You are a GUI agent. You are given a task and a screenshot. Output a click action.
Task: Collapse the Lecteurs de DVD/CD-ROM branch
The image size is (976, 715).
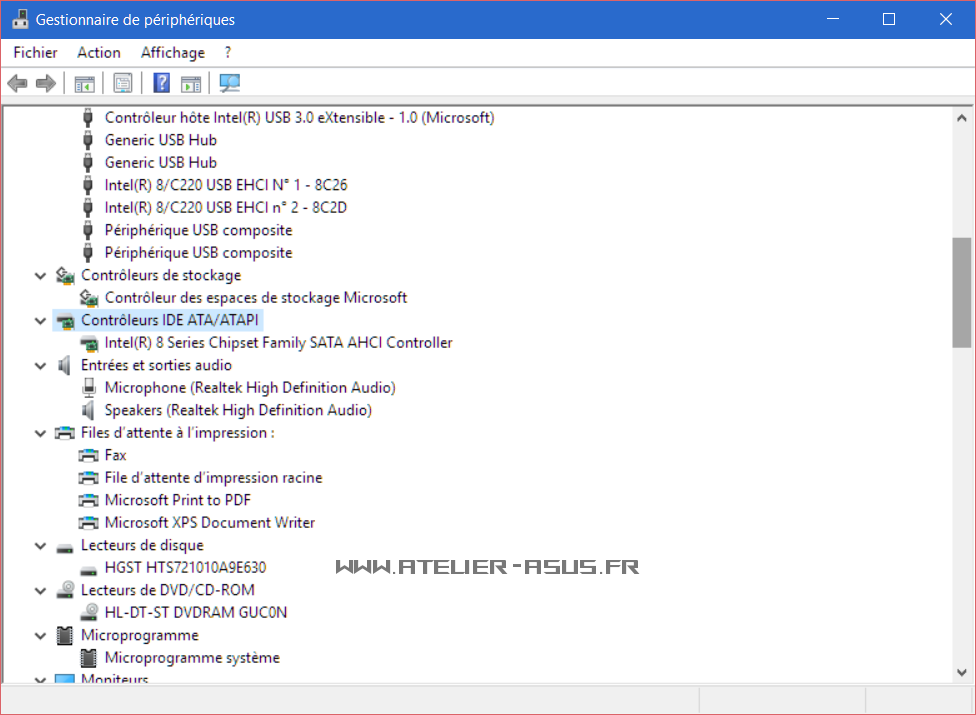(x=40, y=590)
